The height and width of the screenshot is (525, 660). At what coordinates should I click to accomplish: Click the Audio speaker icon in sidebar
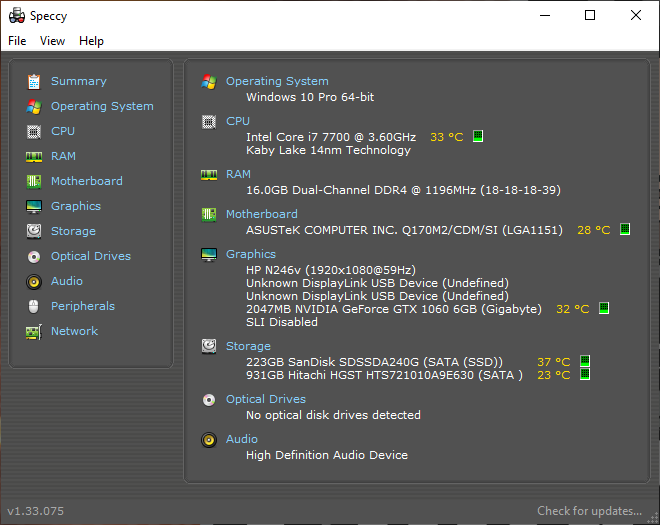(x=34, y=281)
